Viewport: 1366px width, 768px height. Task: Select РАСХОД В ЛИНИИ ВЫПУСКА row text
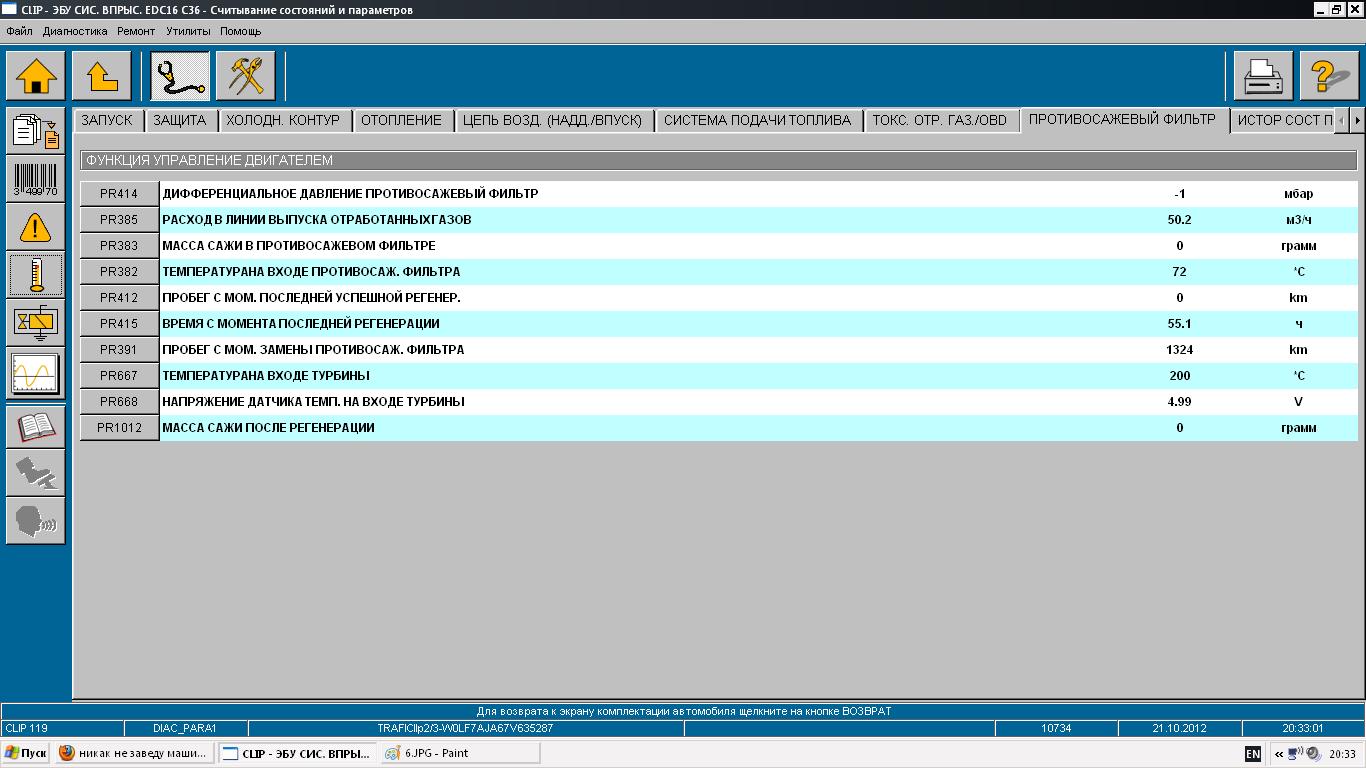[x=317, y=220]
